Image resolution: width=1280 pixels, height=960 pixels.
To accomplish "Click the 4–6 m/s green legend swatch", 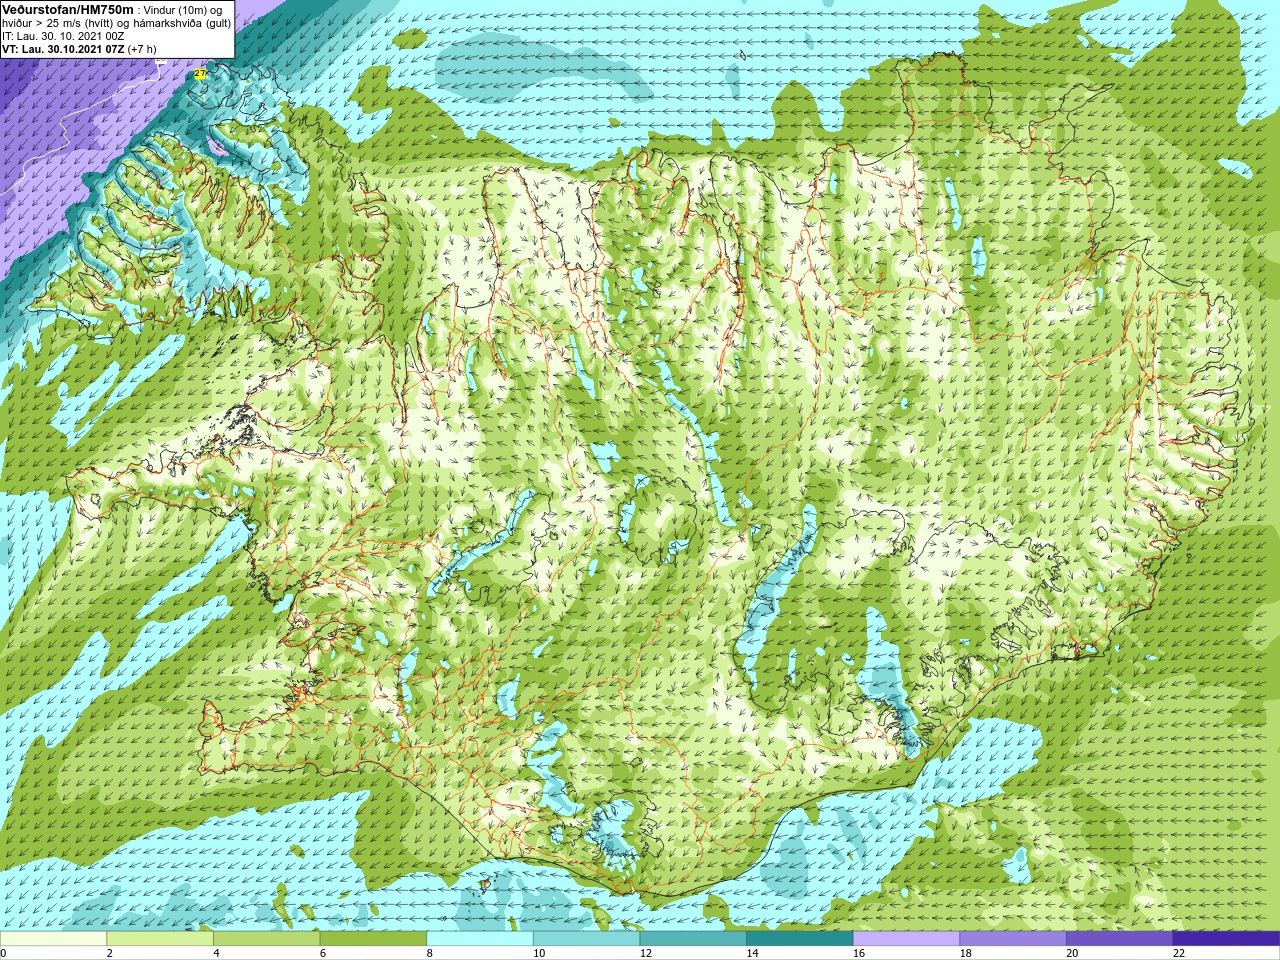I will (x=266, y=939).
